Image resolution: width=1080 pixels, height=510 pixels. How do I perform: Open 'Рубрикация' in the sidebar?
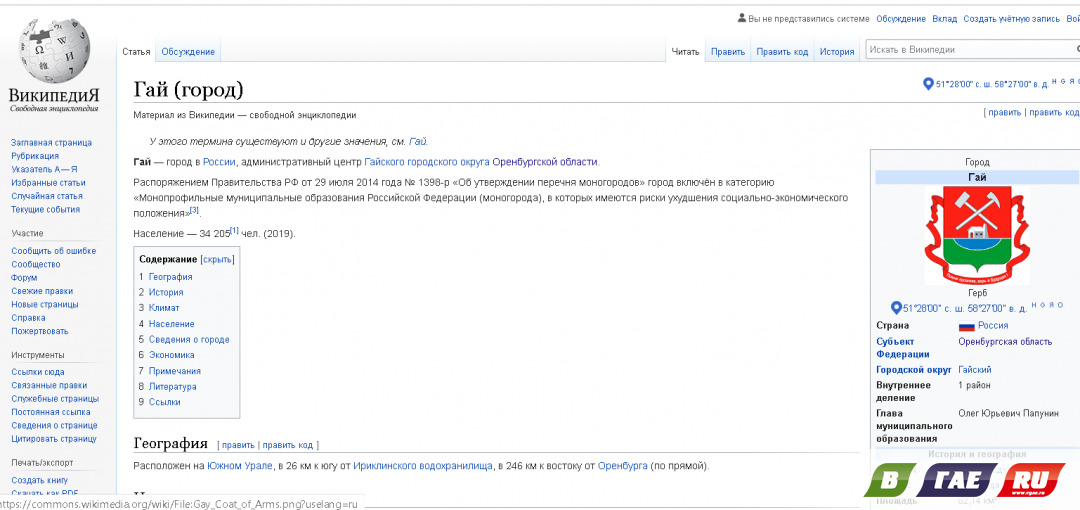point(34,156)
